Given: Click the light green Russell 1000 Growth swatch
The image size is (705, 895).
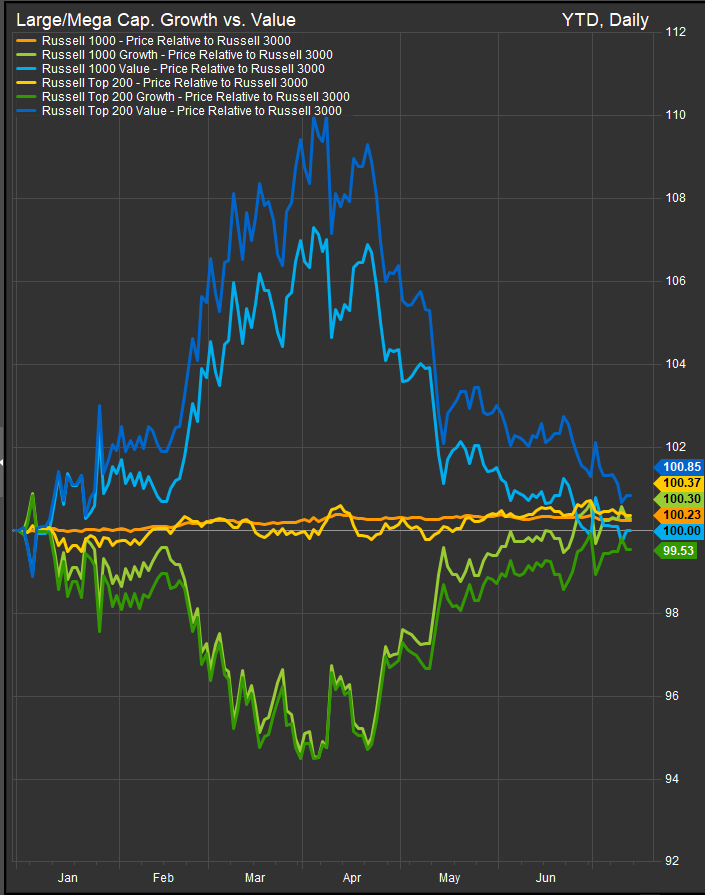Looking at the screenshot, I should 24,55.
